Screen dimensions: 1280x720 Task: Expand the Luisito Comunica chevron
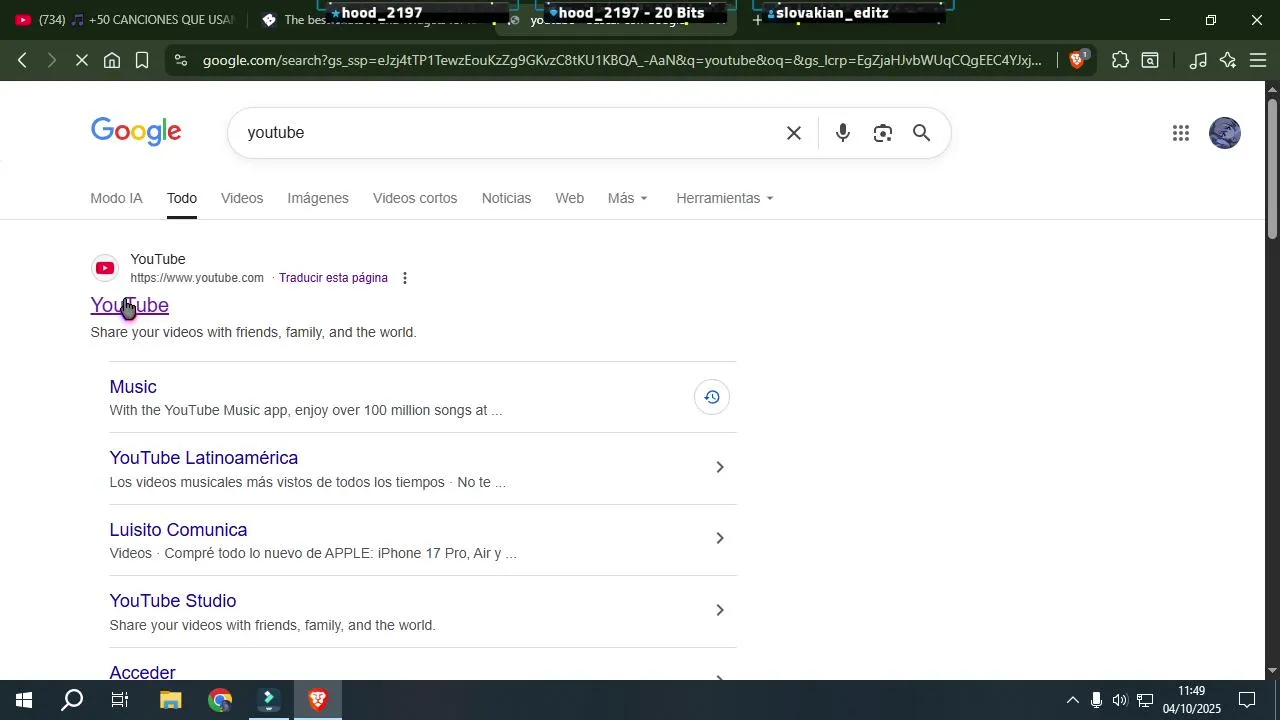coord(719,538)
